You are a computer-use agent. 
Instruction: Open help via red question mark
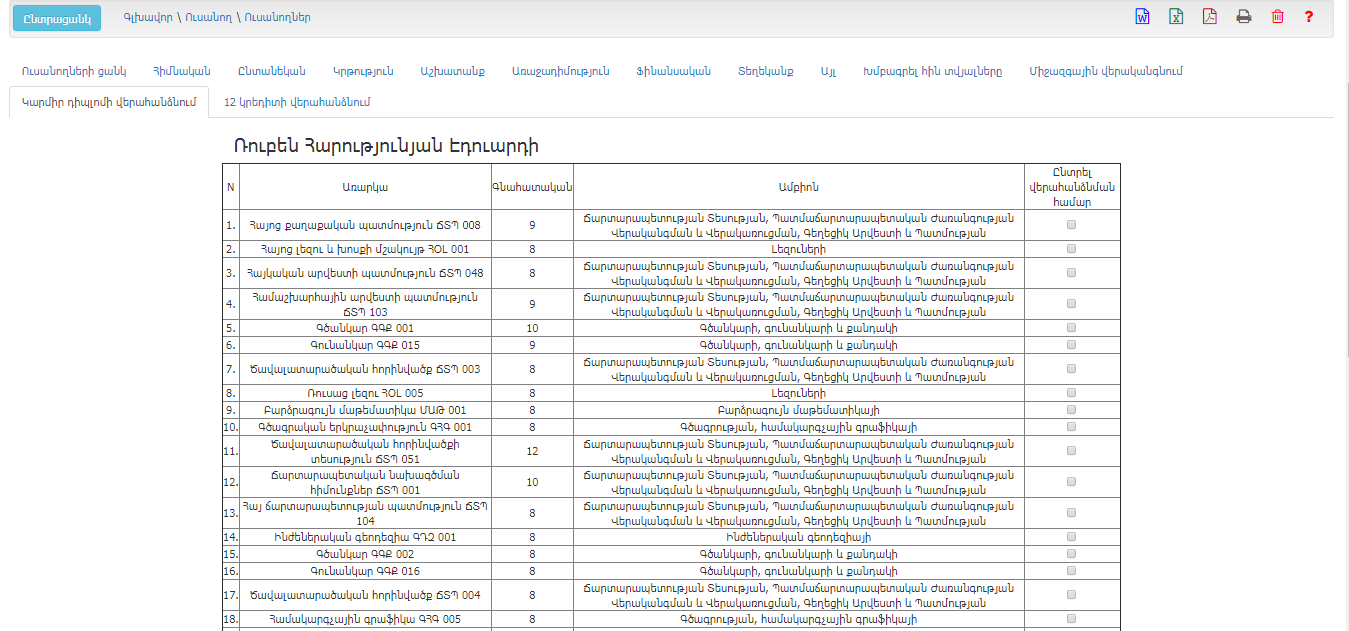1309,17
